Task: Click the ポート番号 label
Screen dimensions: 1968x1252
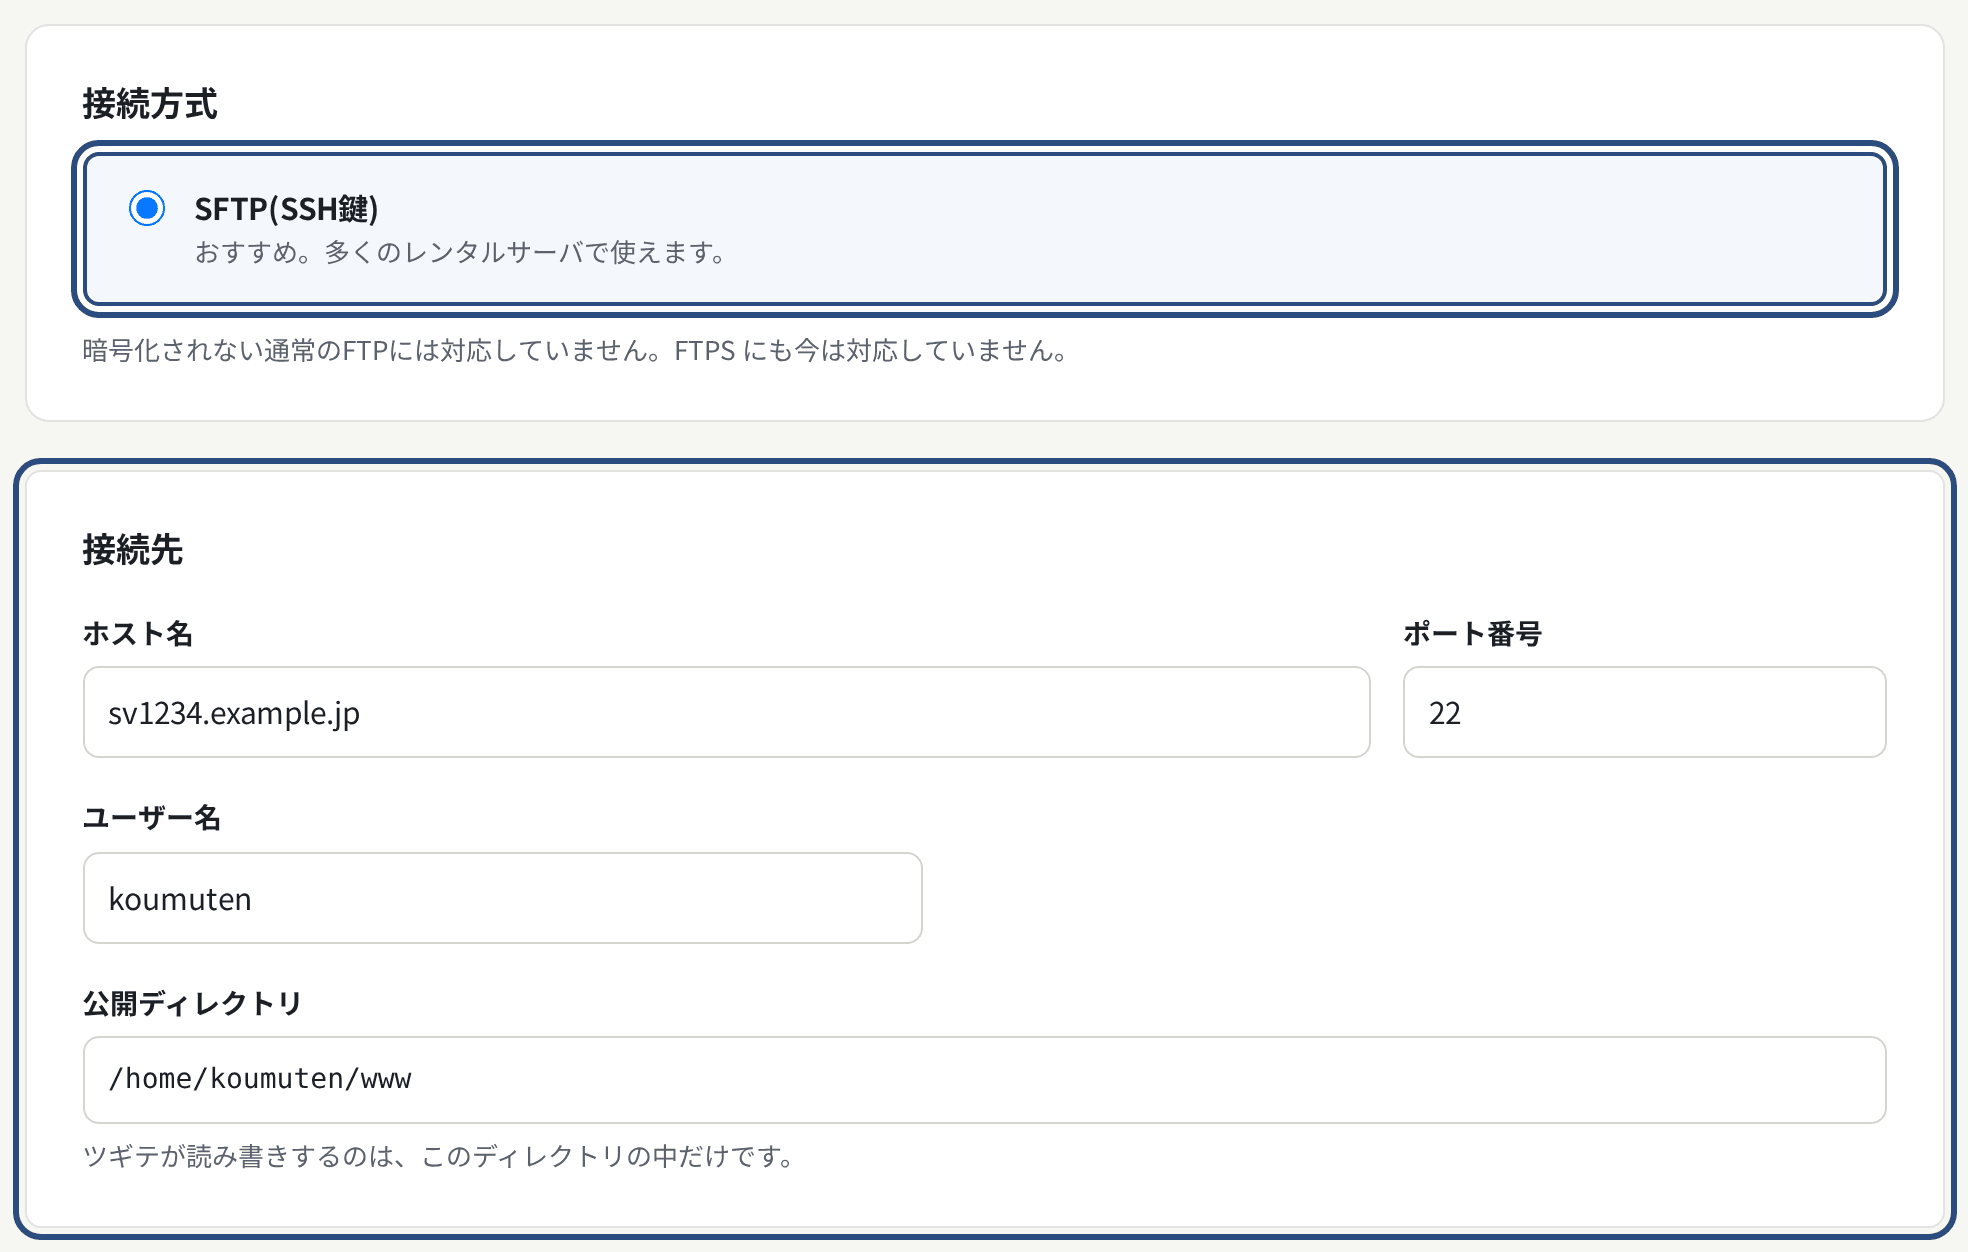Action: [1472, 634]
